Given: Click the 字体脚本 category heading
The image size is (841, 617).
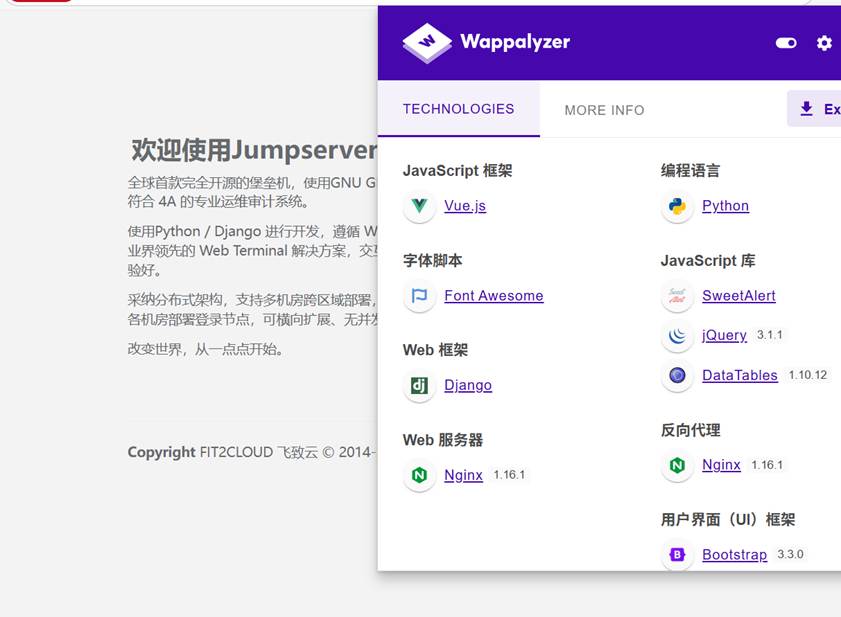Looking at the screenshot, I should tap(432, 261).
